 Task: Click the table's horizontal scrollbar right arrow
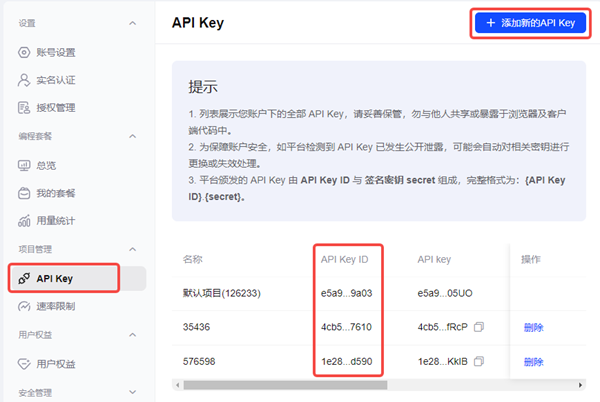[x=581, y=384]
